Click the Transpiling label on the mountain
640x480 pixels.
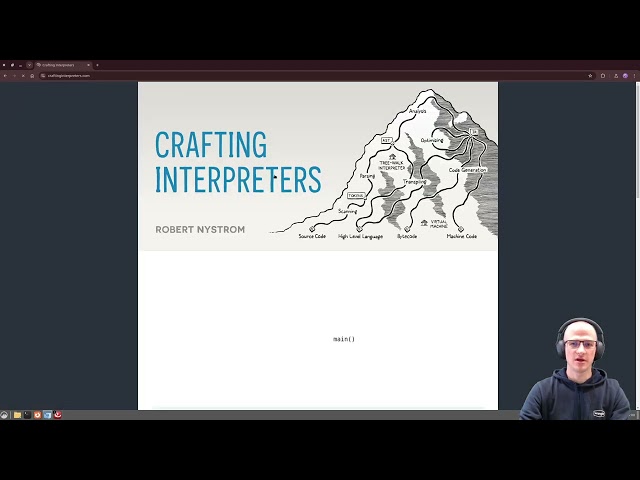tap(415, 182)
